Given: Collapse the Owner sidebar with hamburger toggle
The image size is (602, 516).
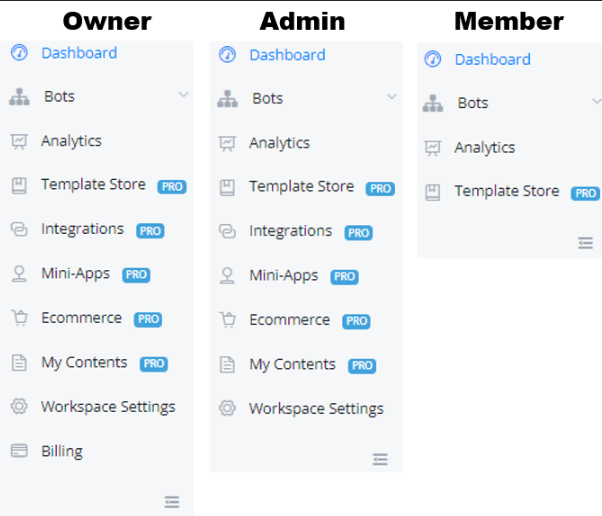Looking at the screenshot, I should click(x=172, y=501).
